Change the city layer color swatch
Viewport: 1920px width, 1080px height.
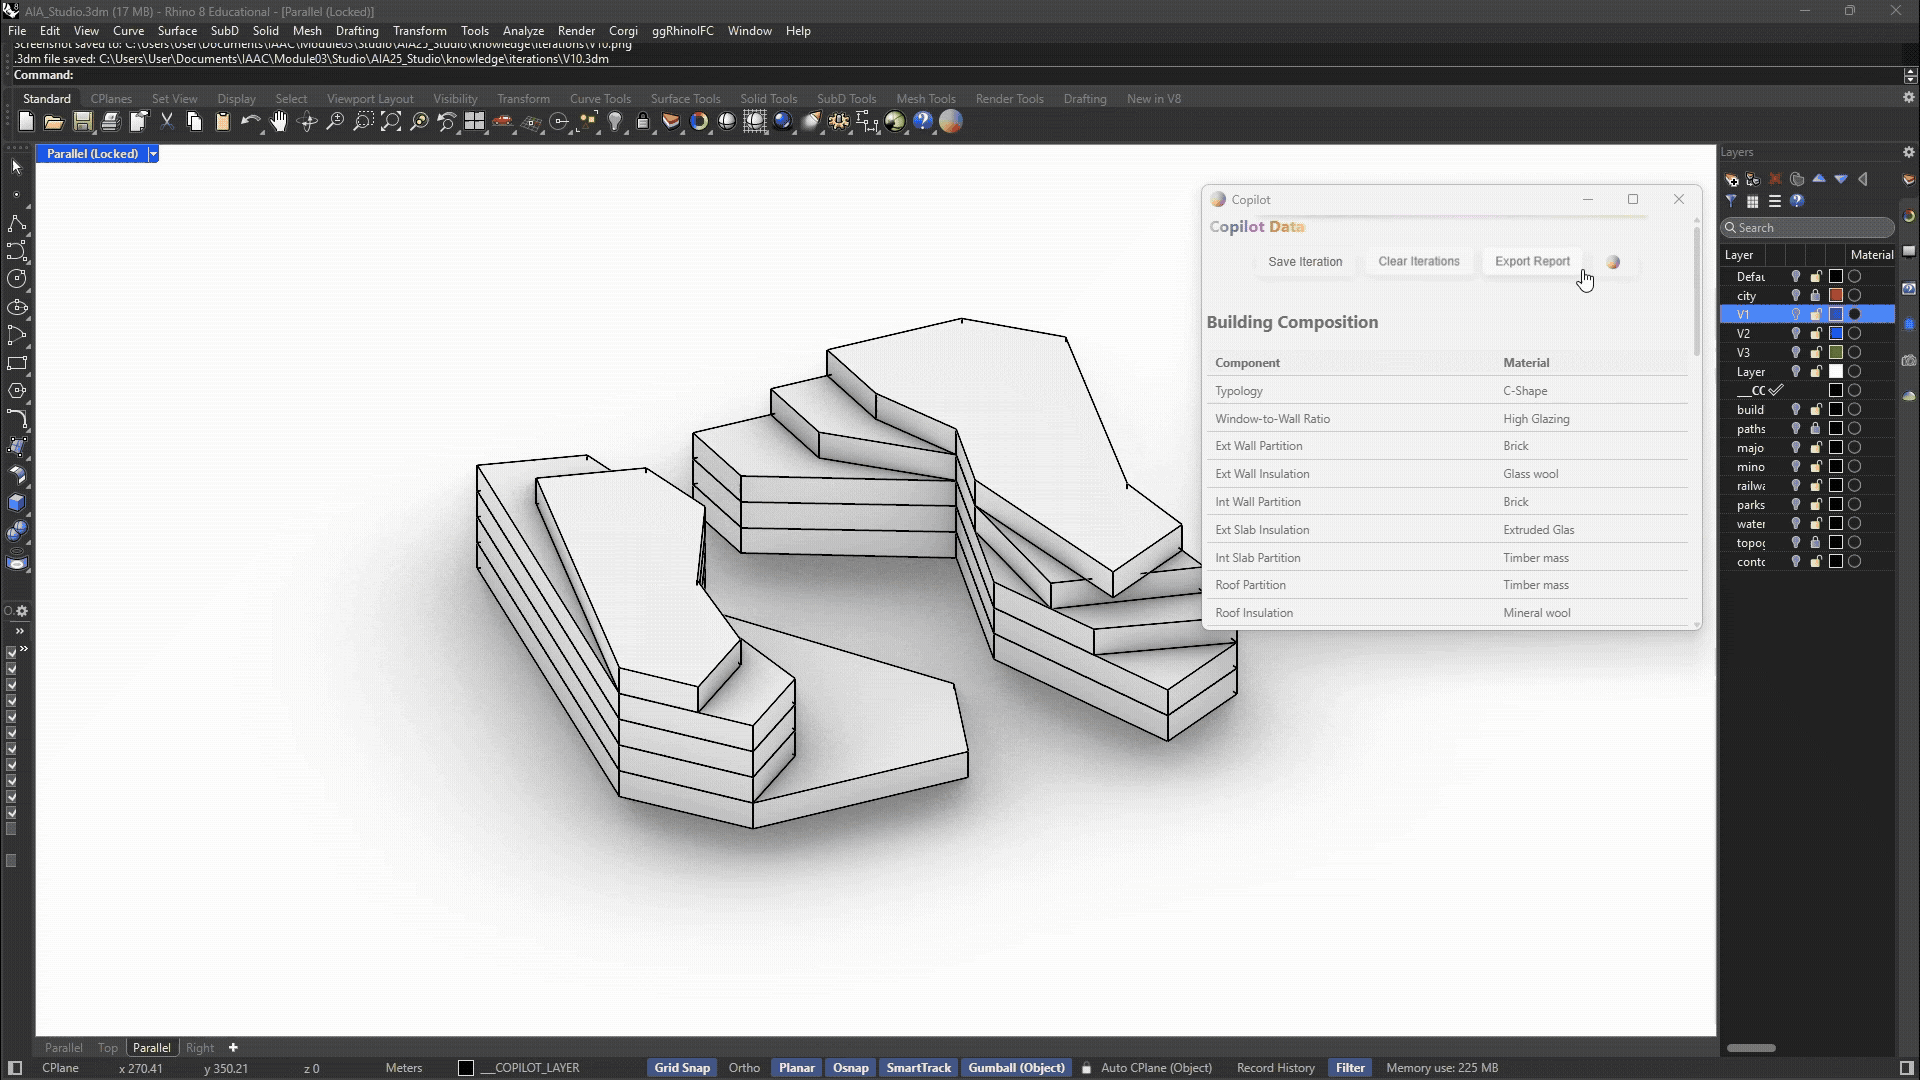point(1836,296)
